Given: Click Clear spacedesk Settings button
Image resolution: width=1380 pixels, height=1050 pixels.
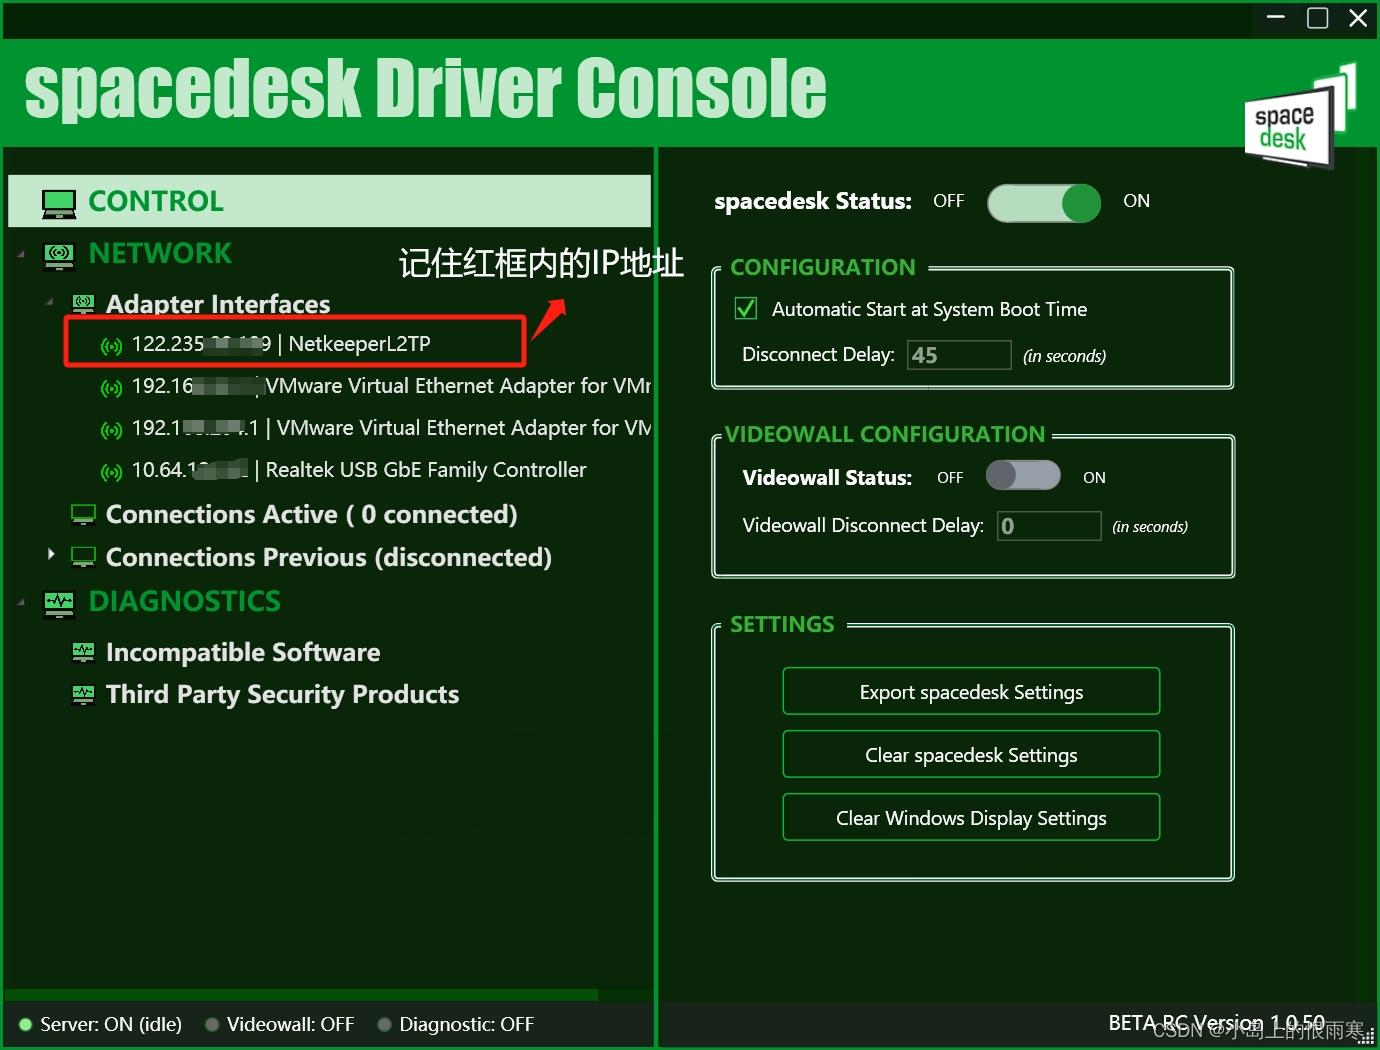Looking at the screenshot, I should [x=971, y=754].
